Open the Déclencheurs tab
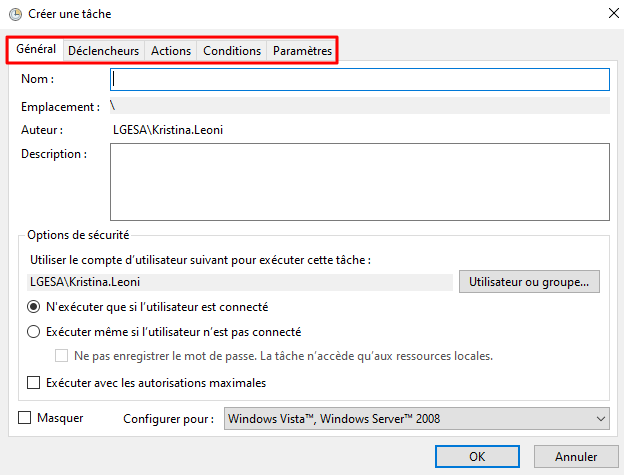 click(x=105, y=50)
